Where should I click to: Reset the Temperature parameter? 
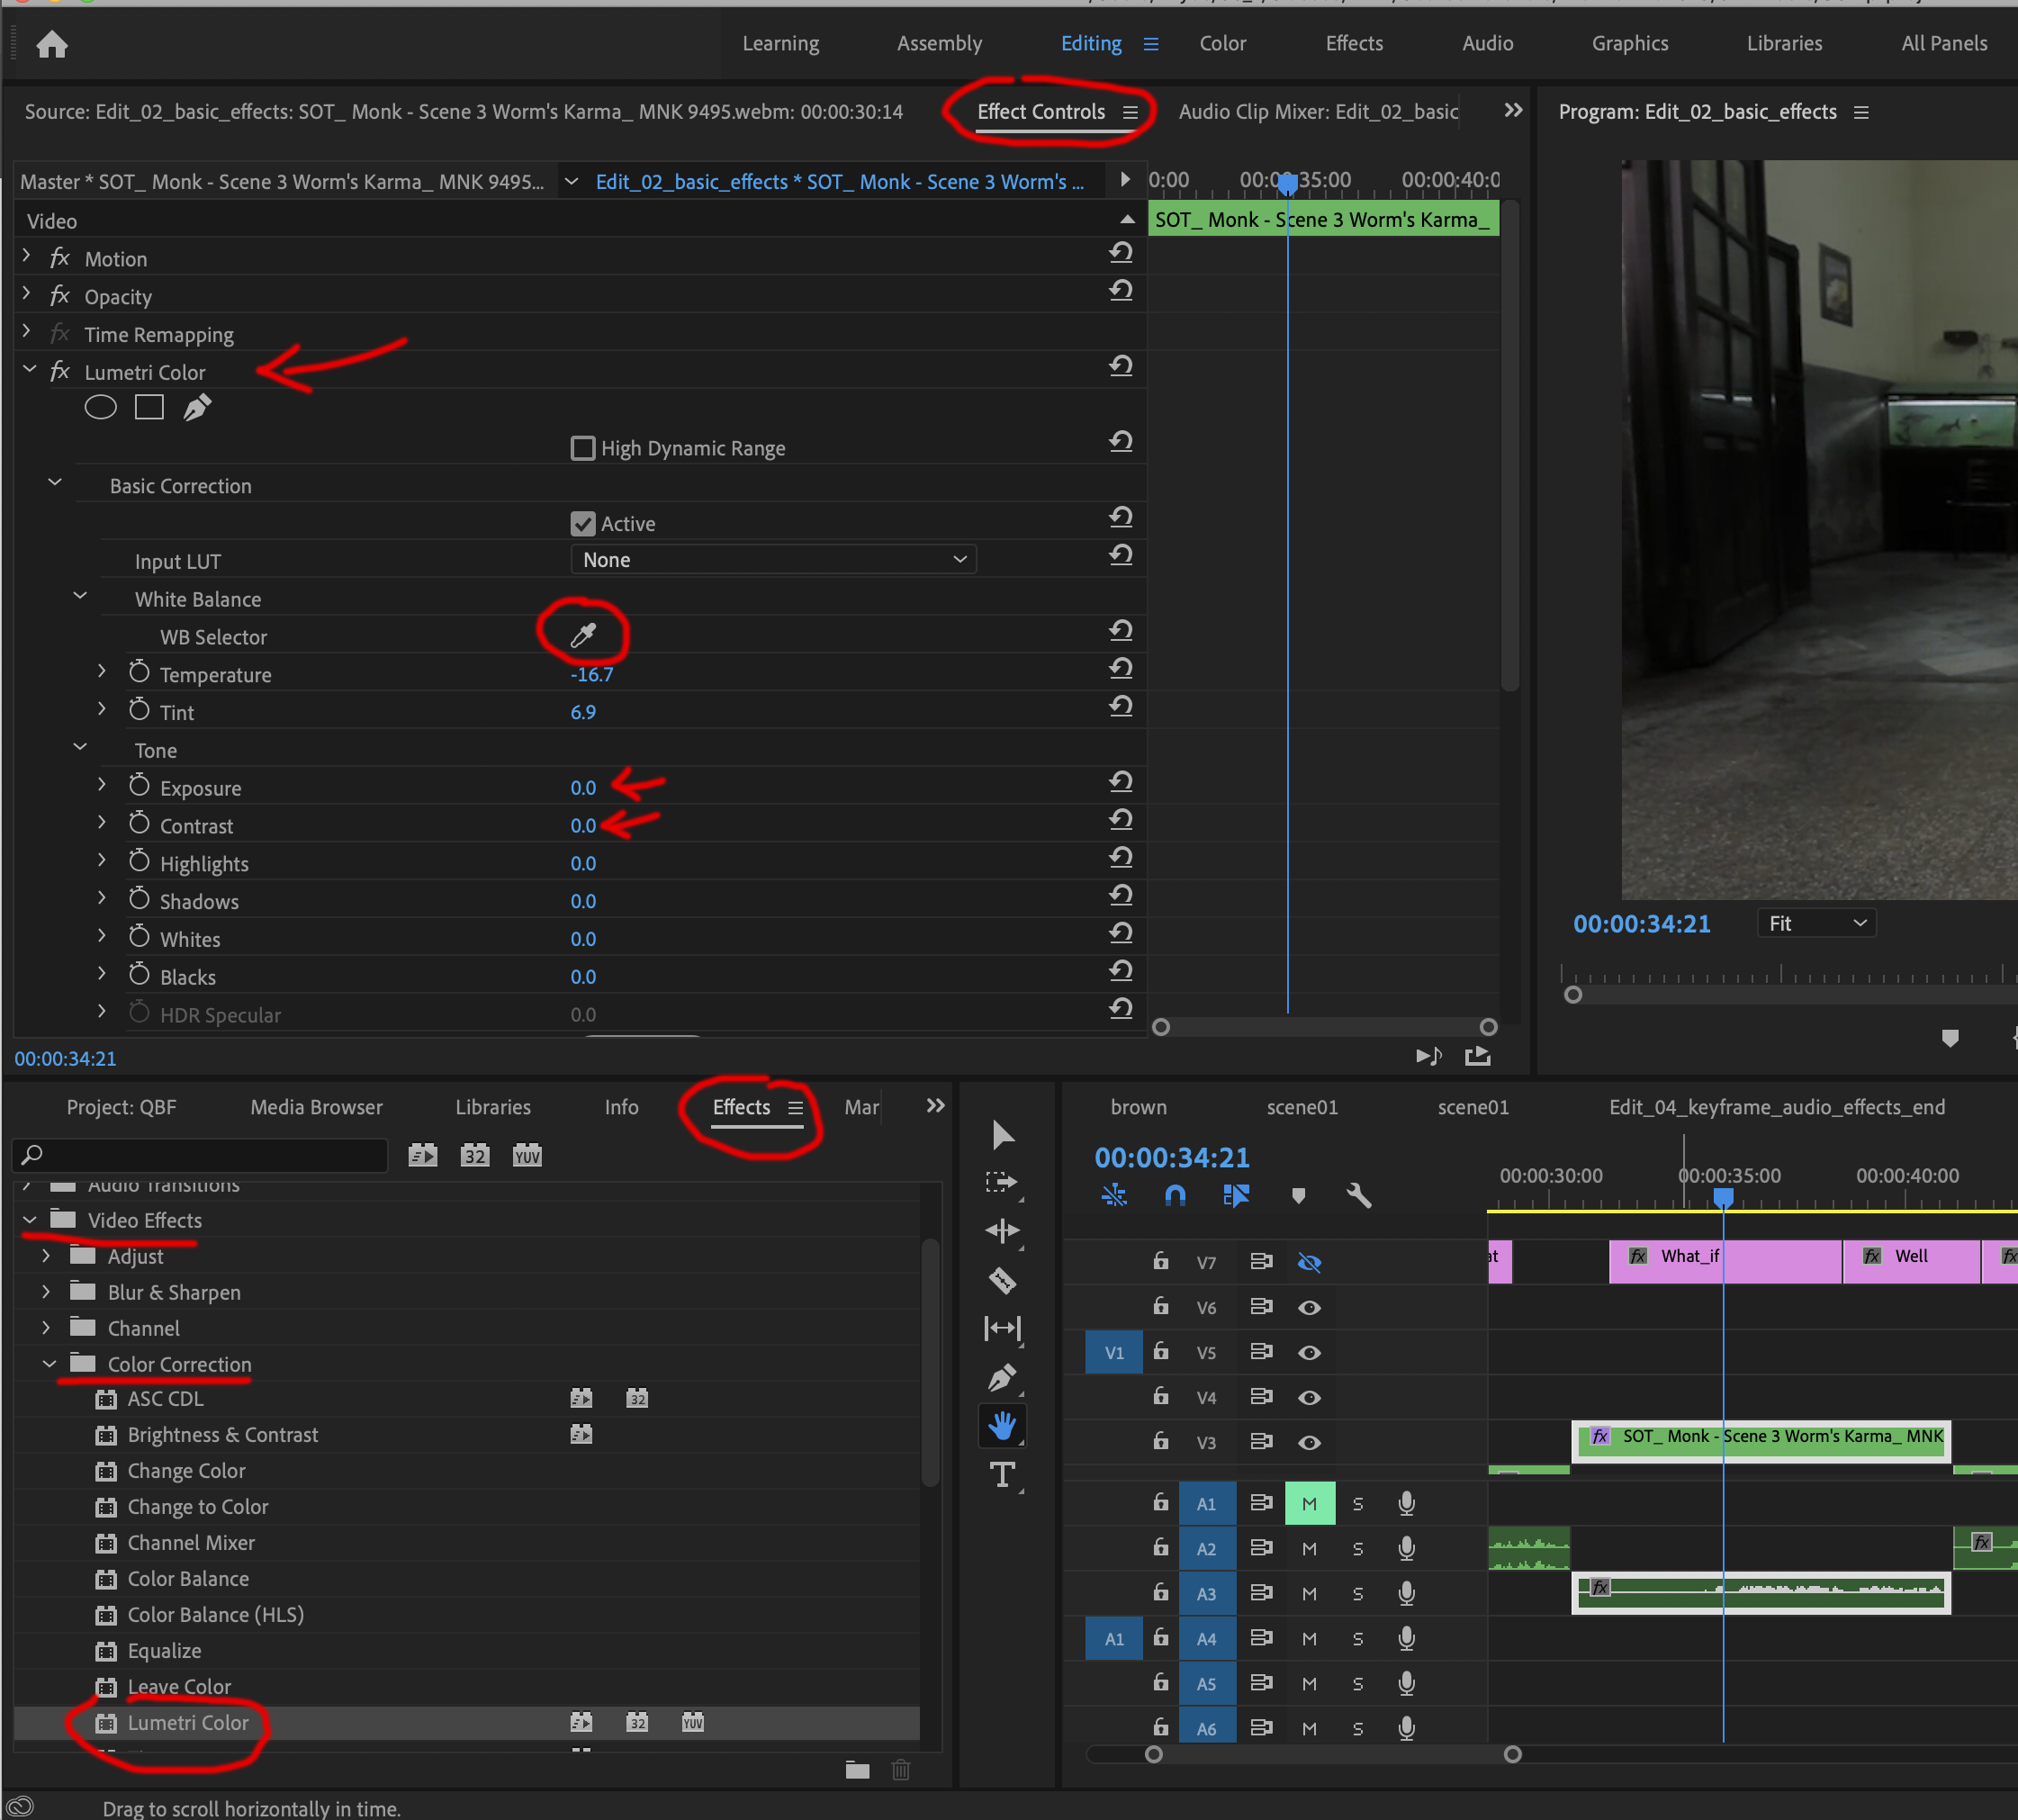(x=1121, y=668)
